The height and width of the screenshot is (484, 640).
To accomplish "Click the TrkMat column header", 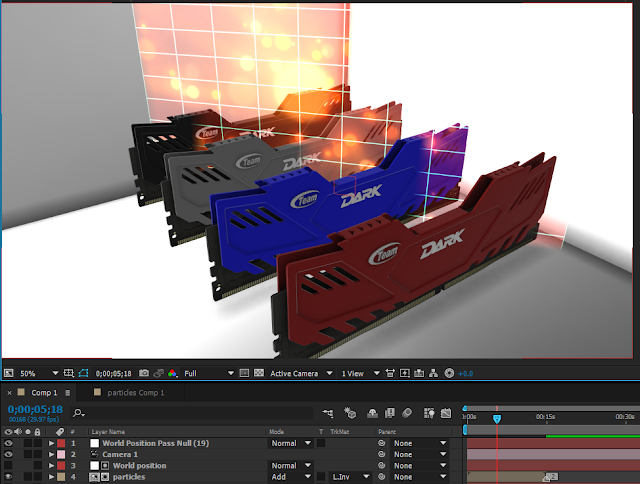I will pos(339,432).
